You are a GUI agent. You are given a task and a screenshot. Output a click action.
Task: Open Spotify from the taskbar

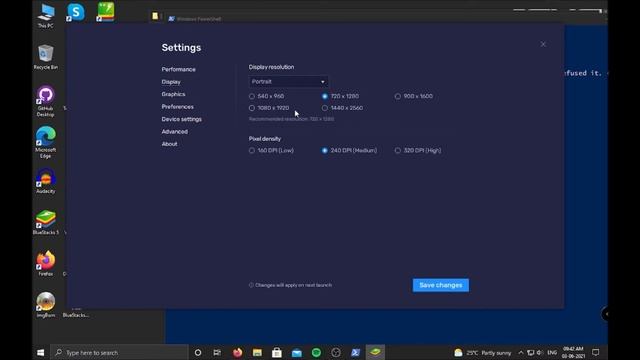[x=316, y=352]
